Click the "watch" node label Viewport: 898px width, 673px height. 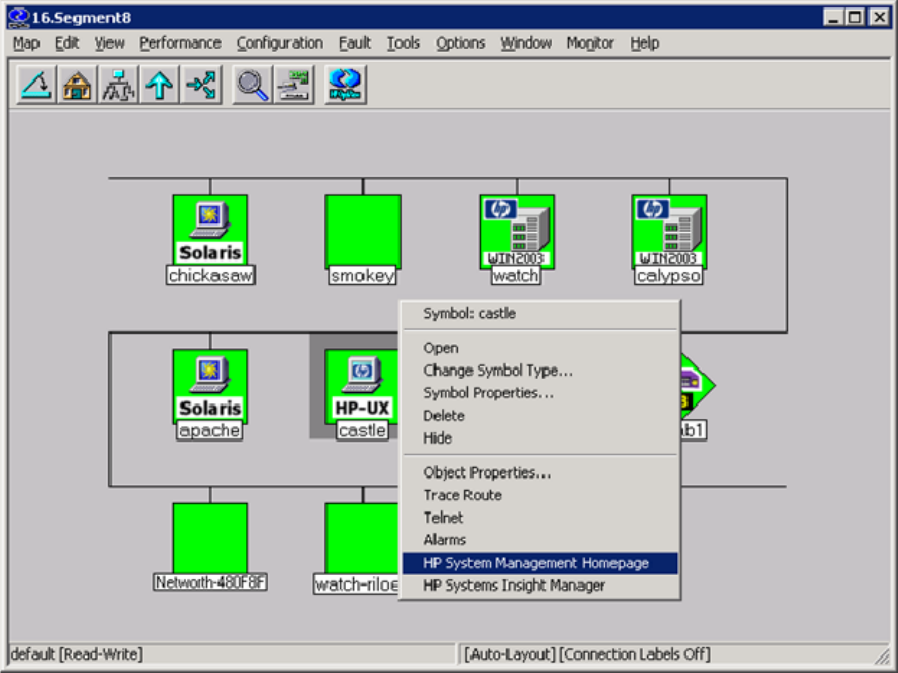(x=515, y=276)
